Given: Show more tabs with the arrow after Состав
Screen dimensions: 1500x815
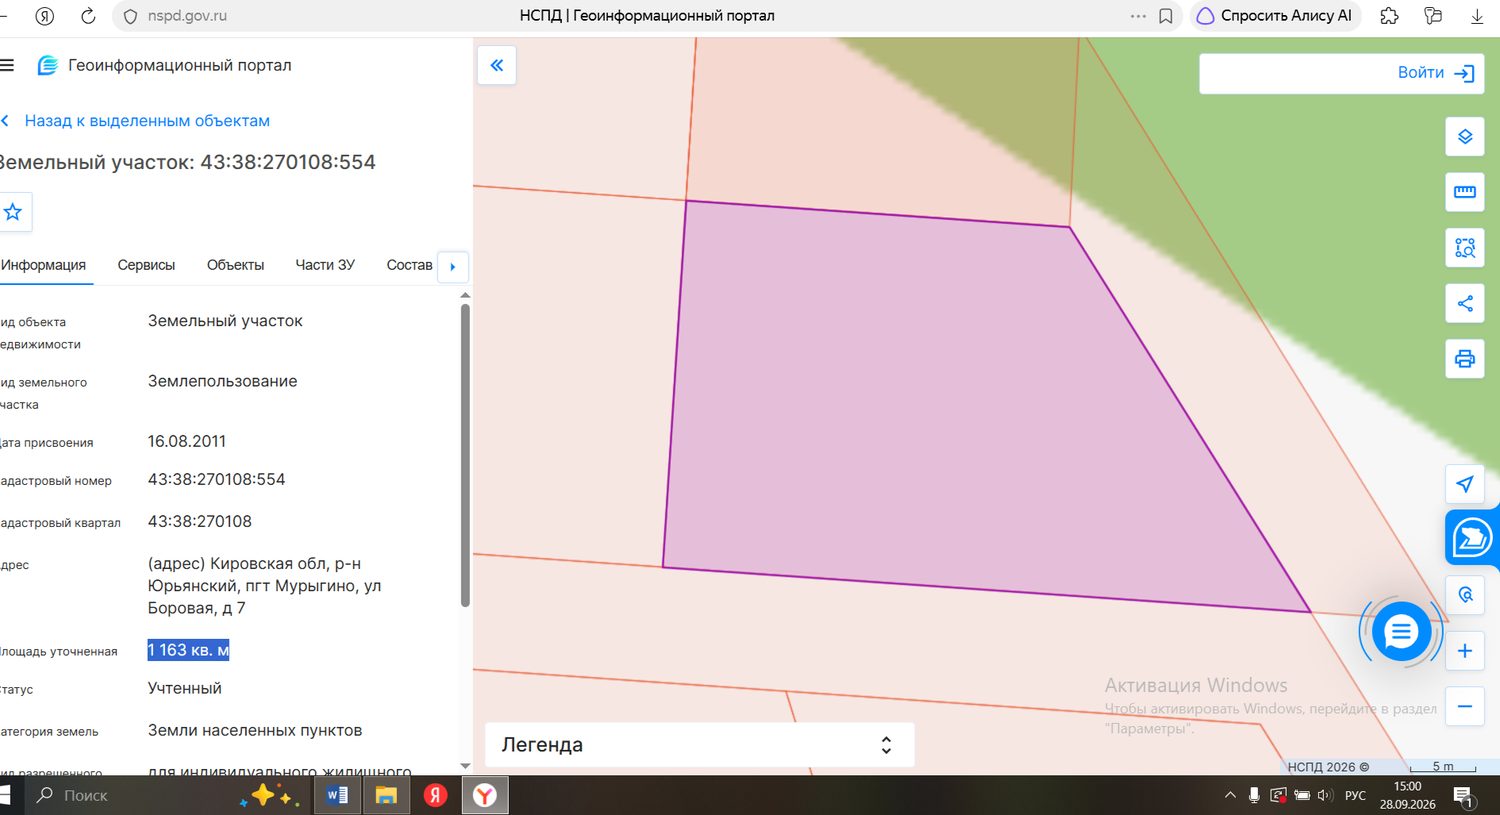Looking at the screenshot, I should (453, 267).
